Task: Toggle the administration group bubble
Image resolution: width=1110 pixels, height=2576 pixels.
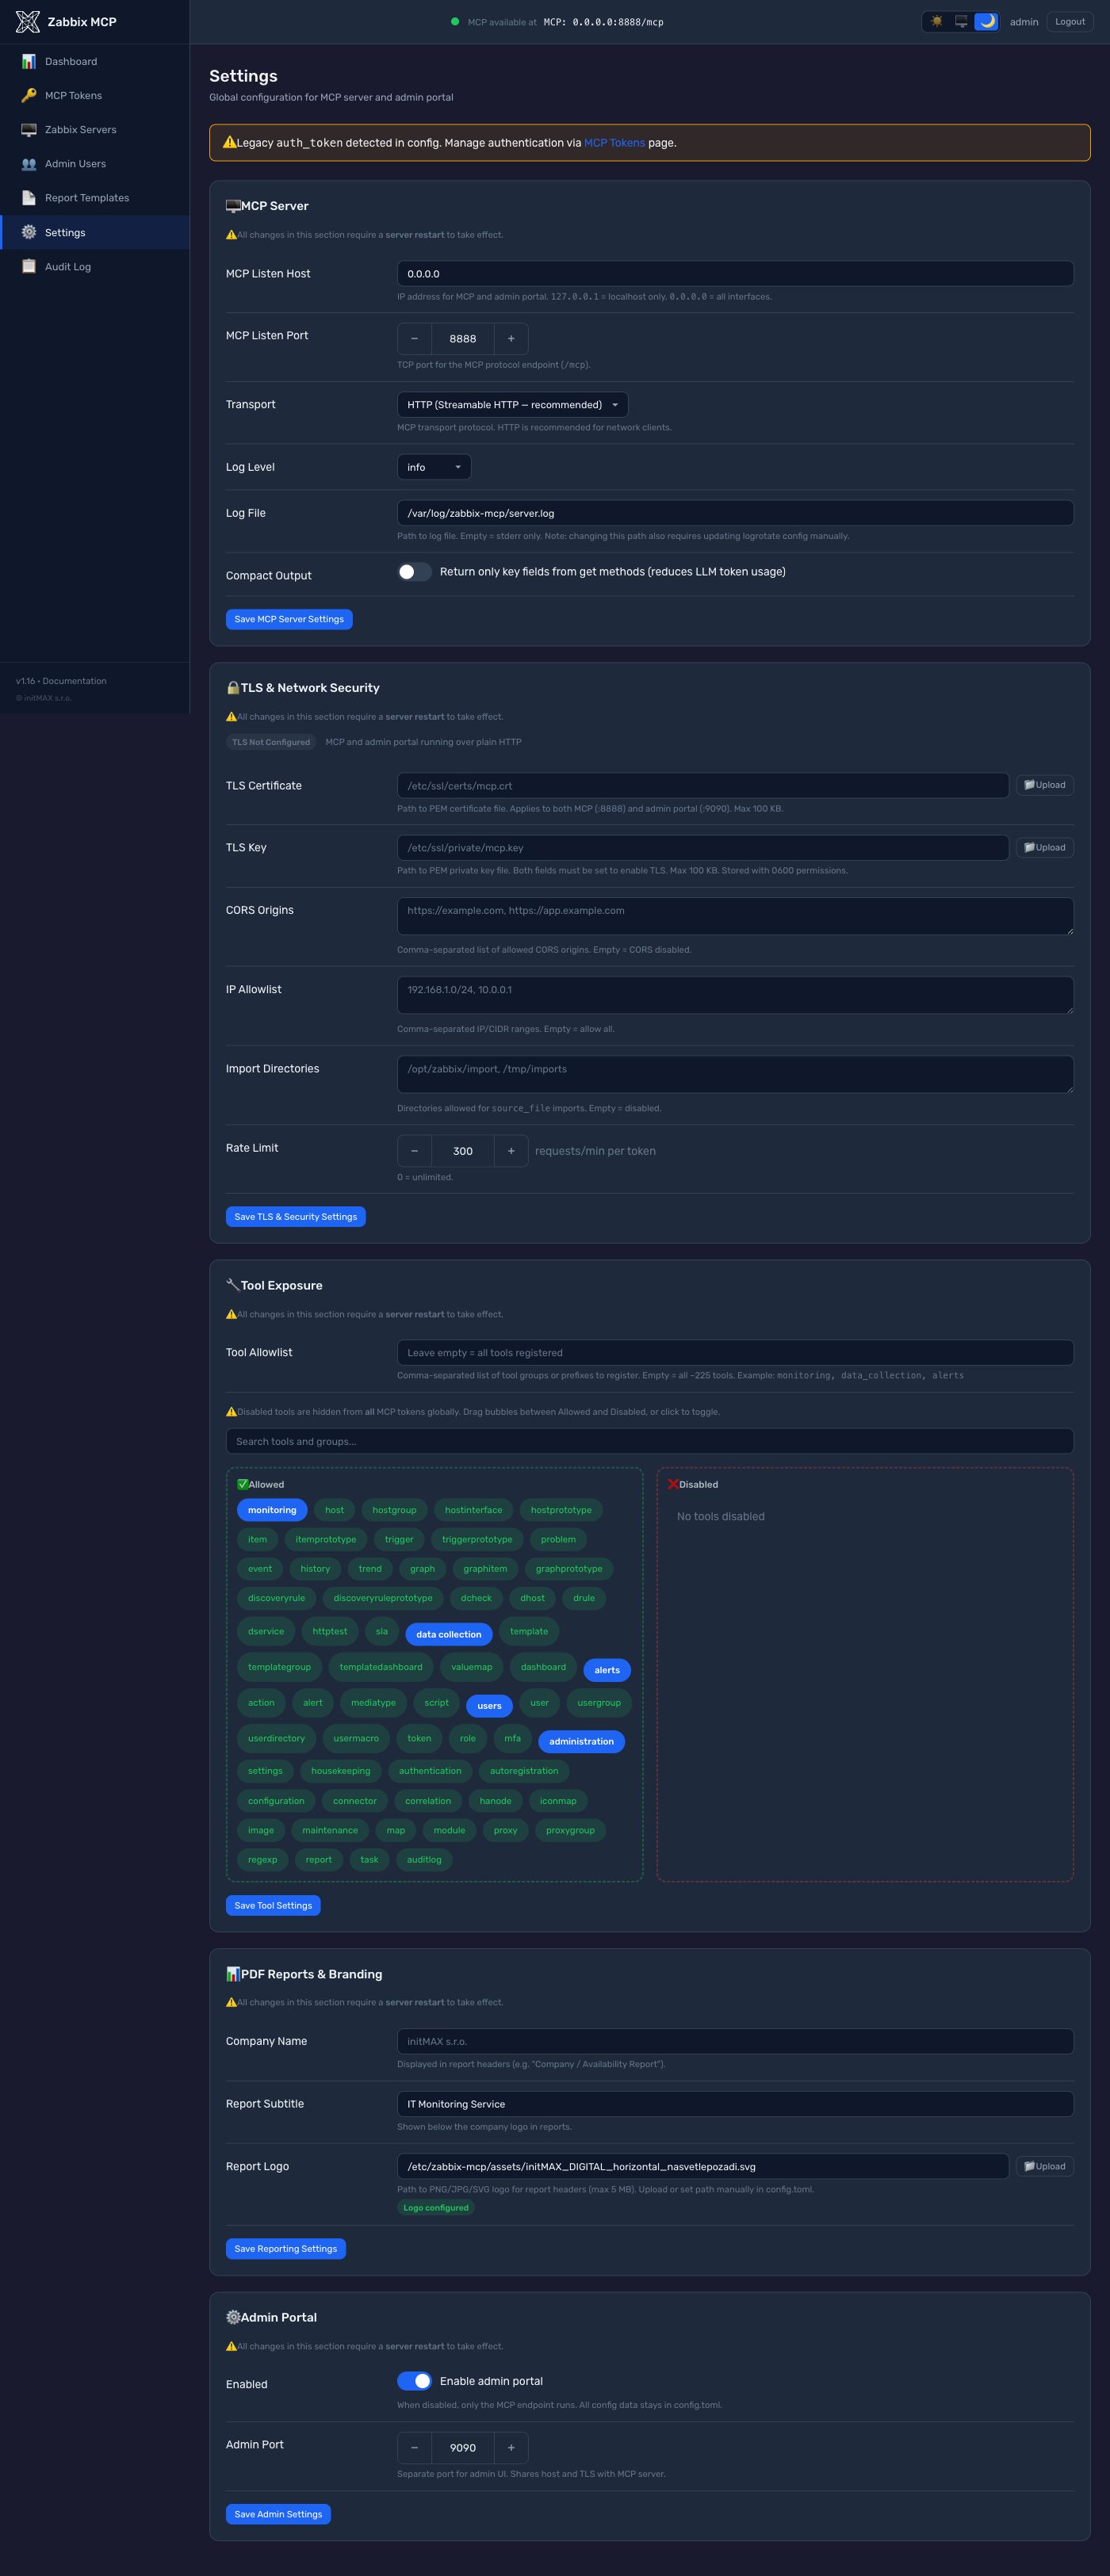Action: (x=581, y=1741)
